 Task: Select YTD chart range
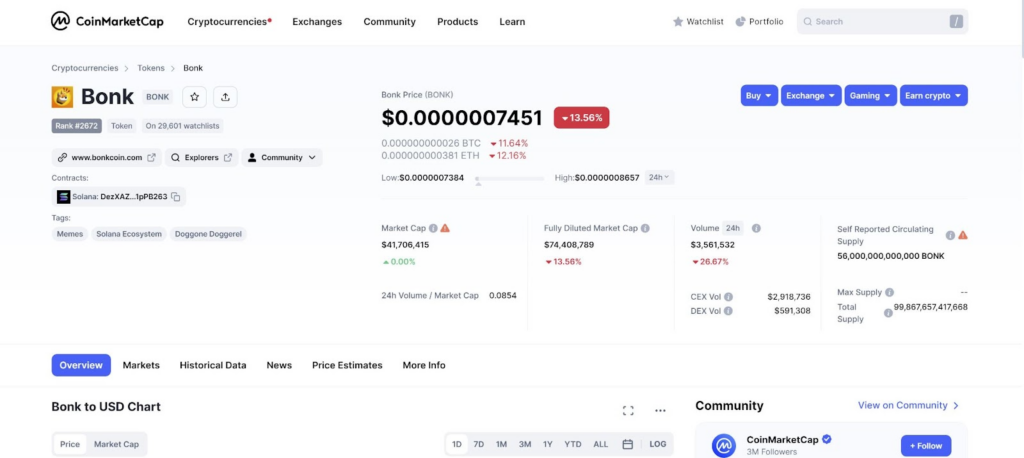click(573, 444)
